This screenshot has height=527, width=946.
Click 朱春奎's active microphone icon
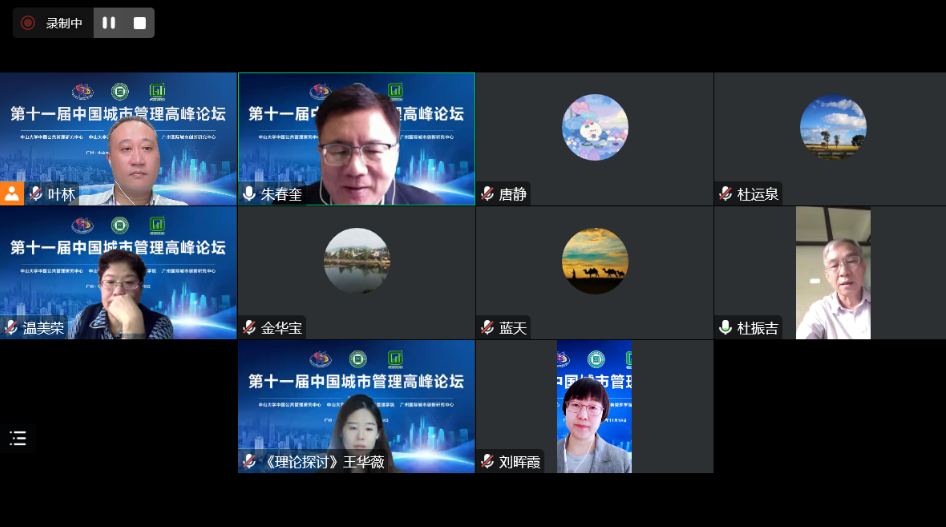tap(249, 194)
